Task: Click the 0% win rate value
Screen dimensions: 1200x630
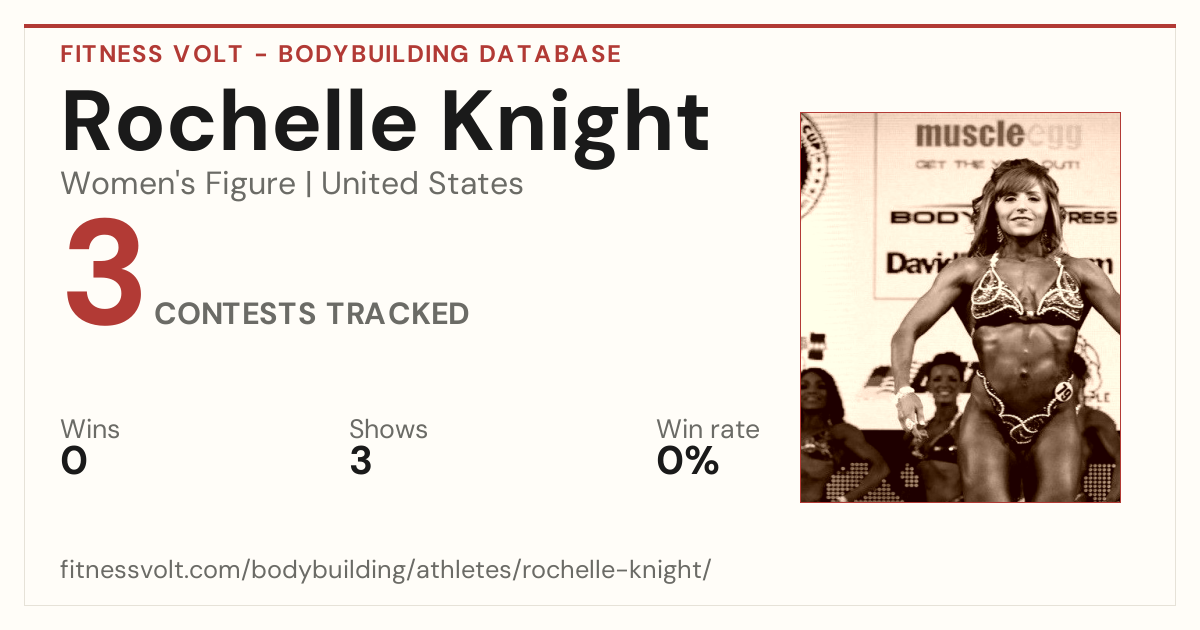Action: click(688, 461)
